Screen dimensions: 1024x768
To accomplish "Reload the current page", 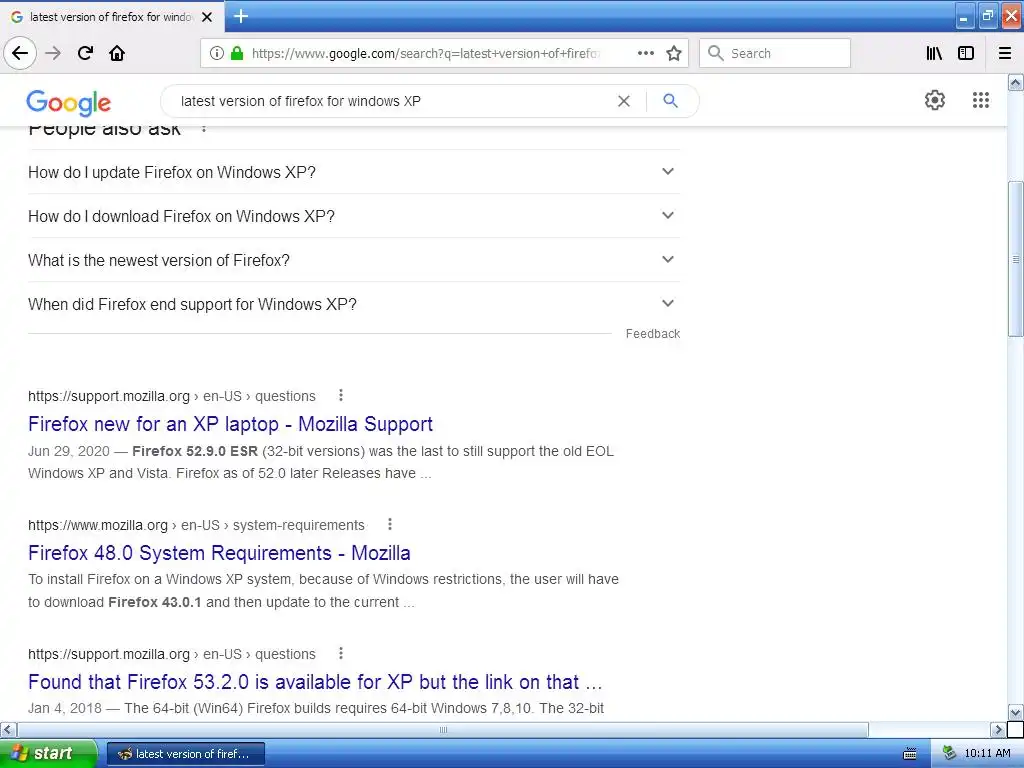I will pos(85,53).
